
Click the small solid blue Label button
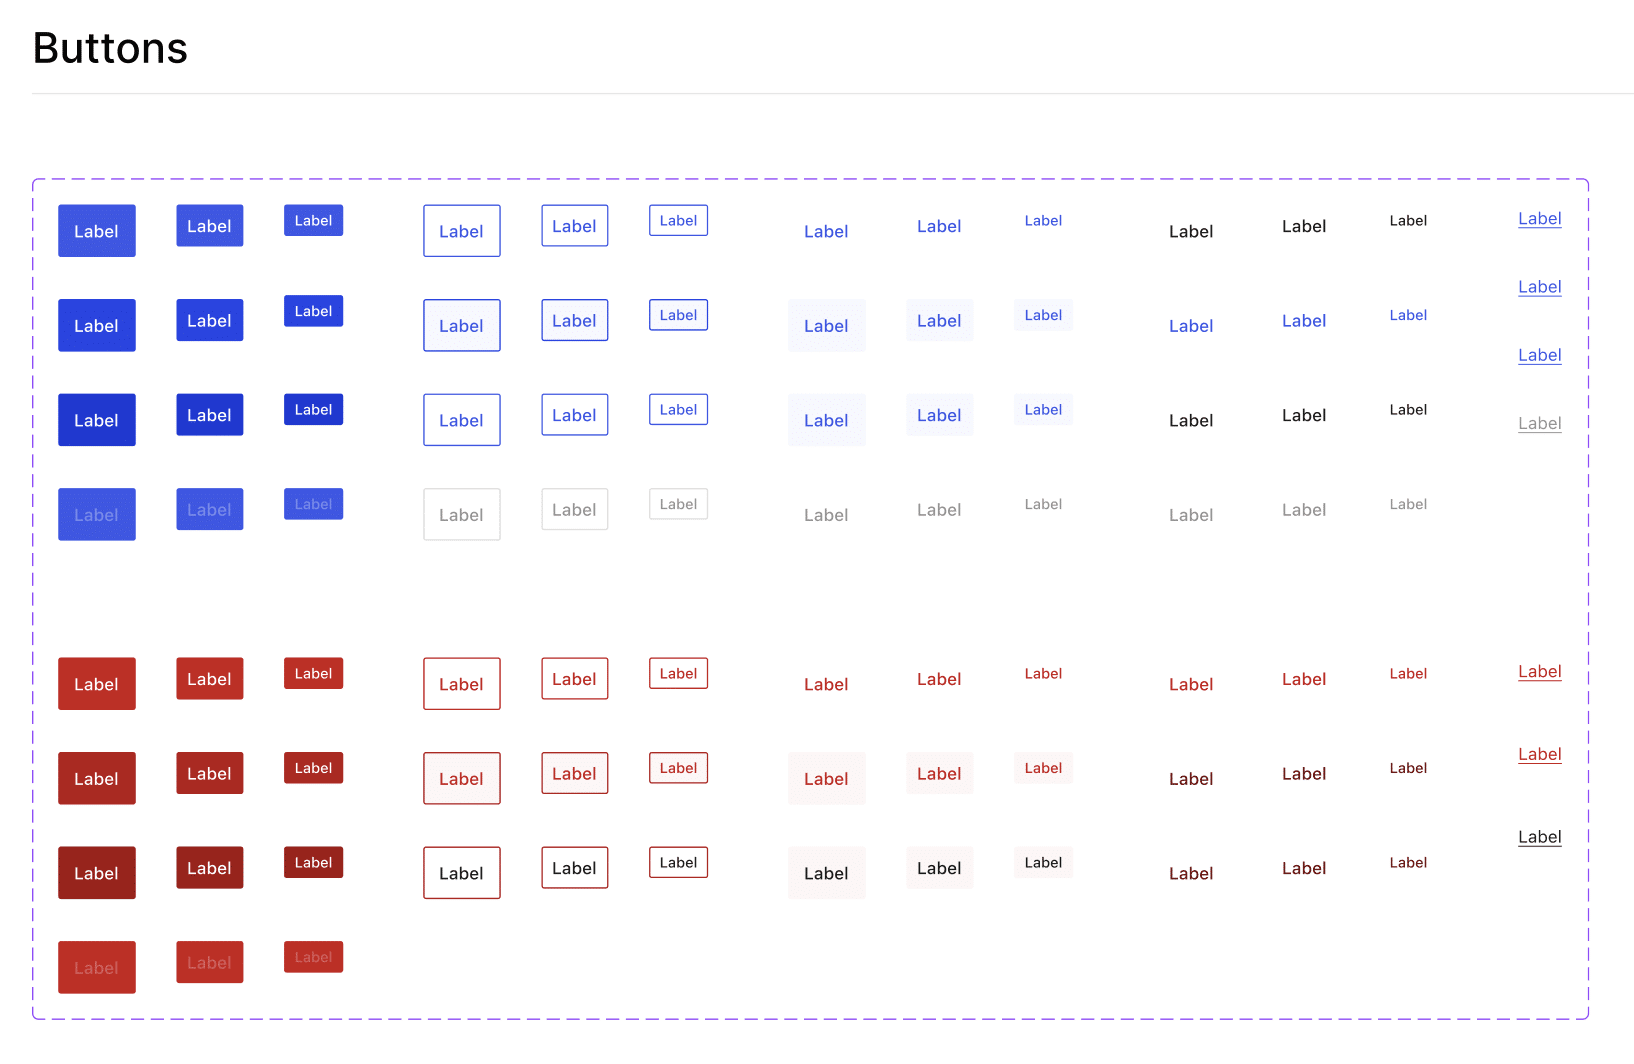click(313, 220)
